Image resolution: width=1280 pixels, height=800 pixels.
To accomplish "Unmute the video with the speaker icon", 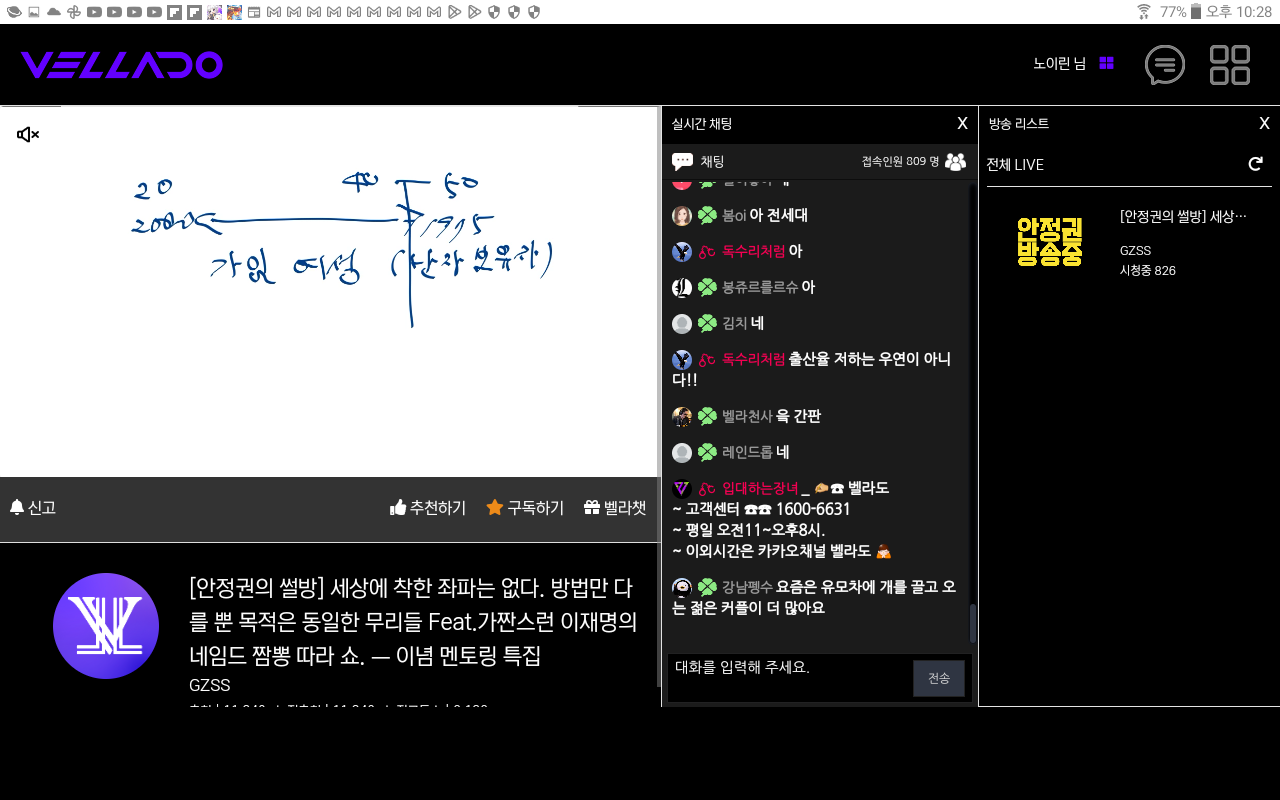I will point(28,135).
